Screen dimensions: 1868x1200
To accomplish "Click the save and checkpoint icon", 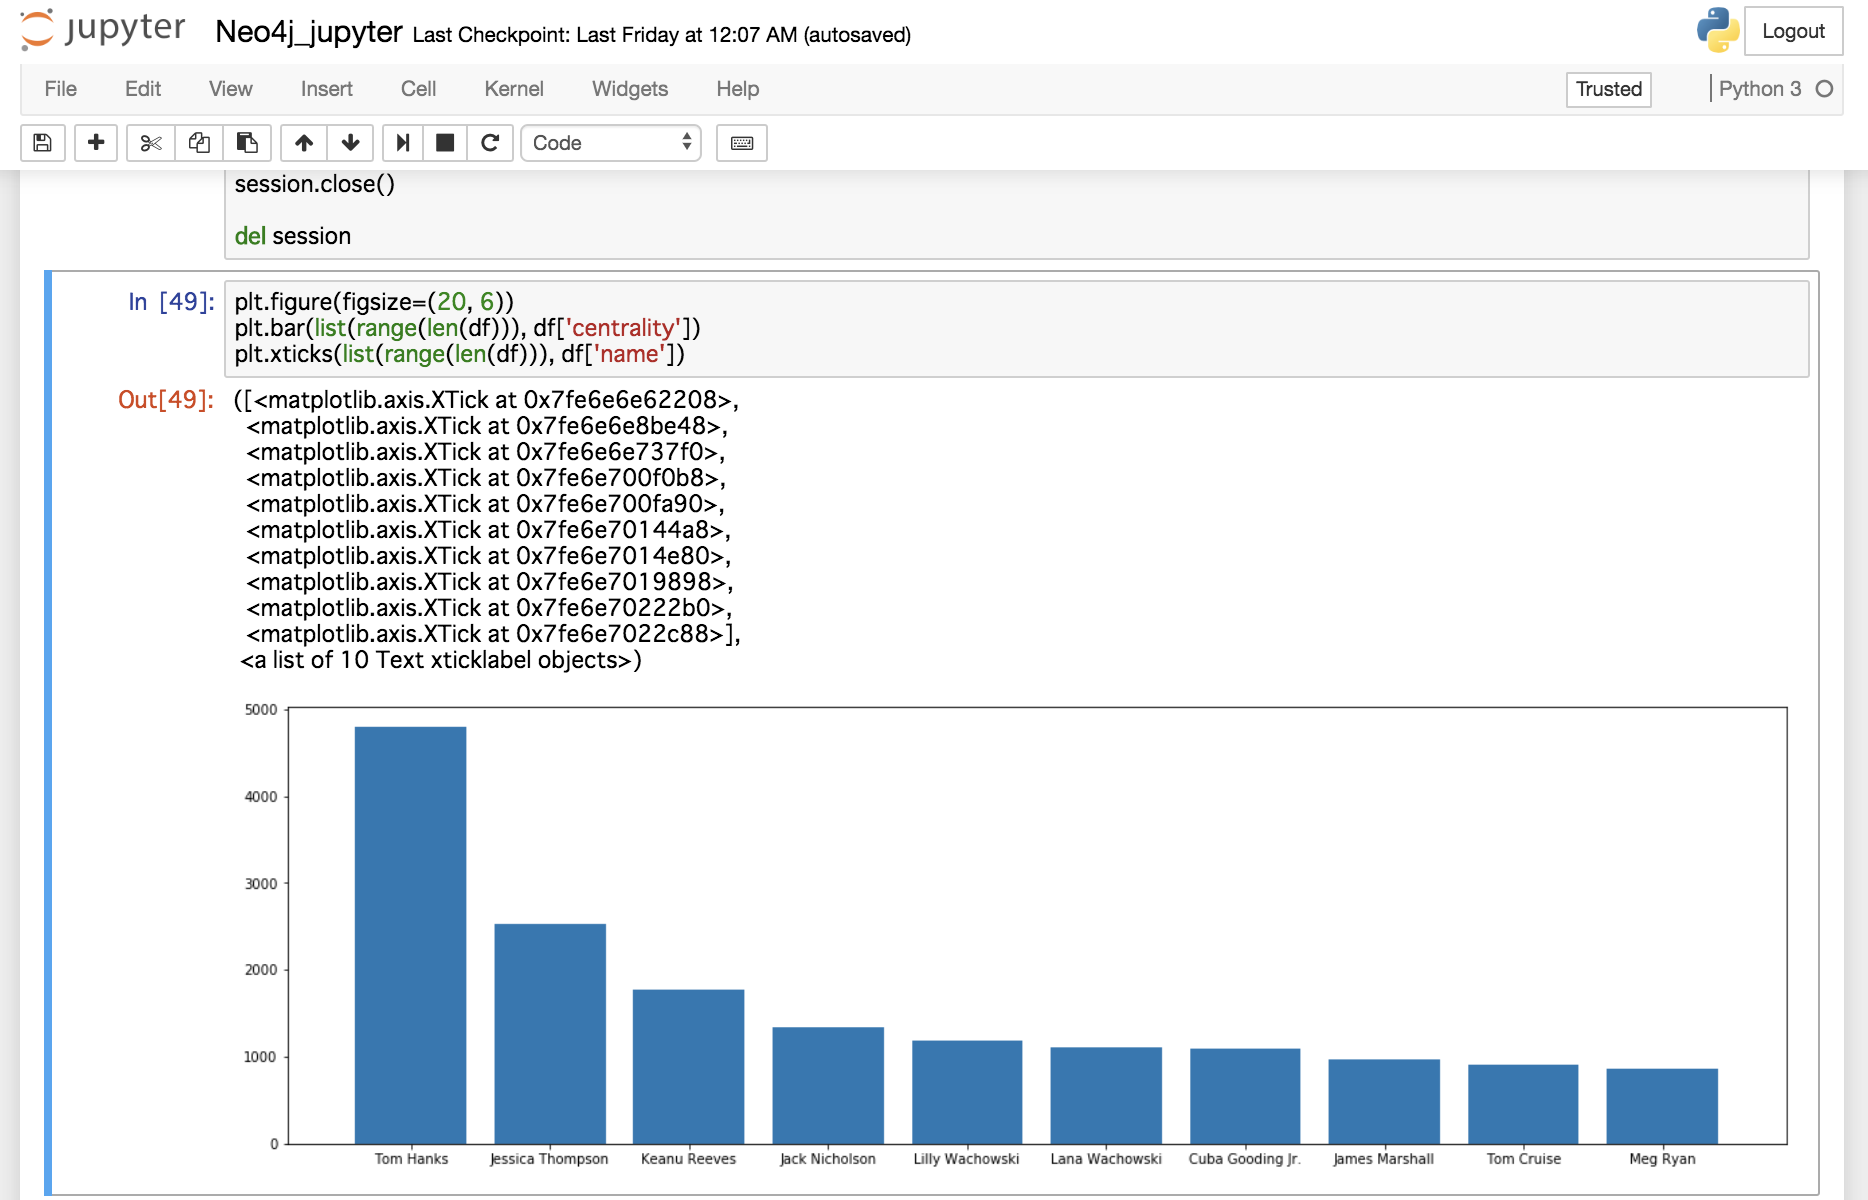I will (x=43, y=143).
